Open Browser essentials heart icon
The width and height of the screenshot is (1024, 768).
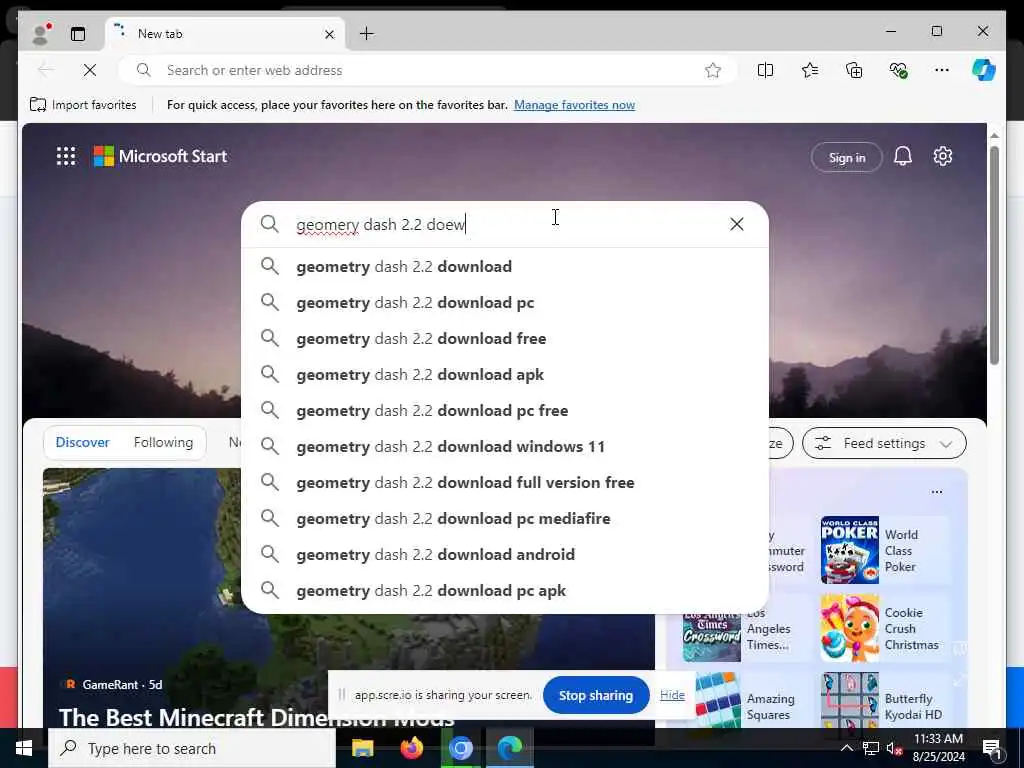[899, 70]
